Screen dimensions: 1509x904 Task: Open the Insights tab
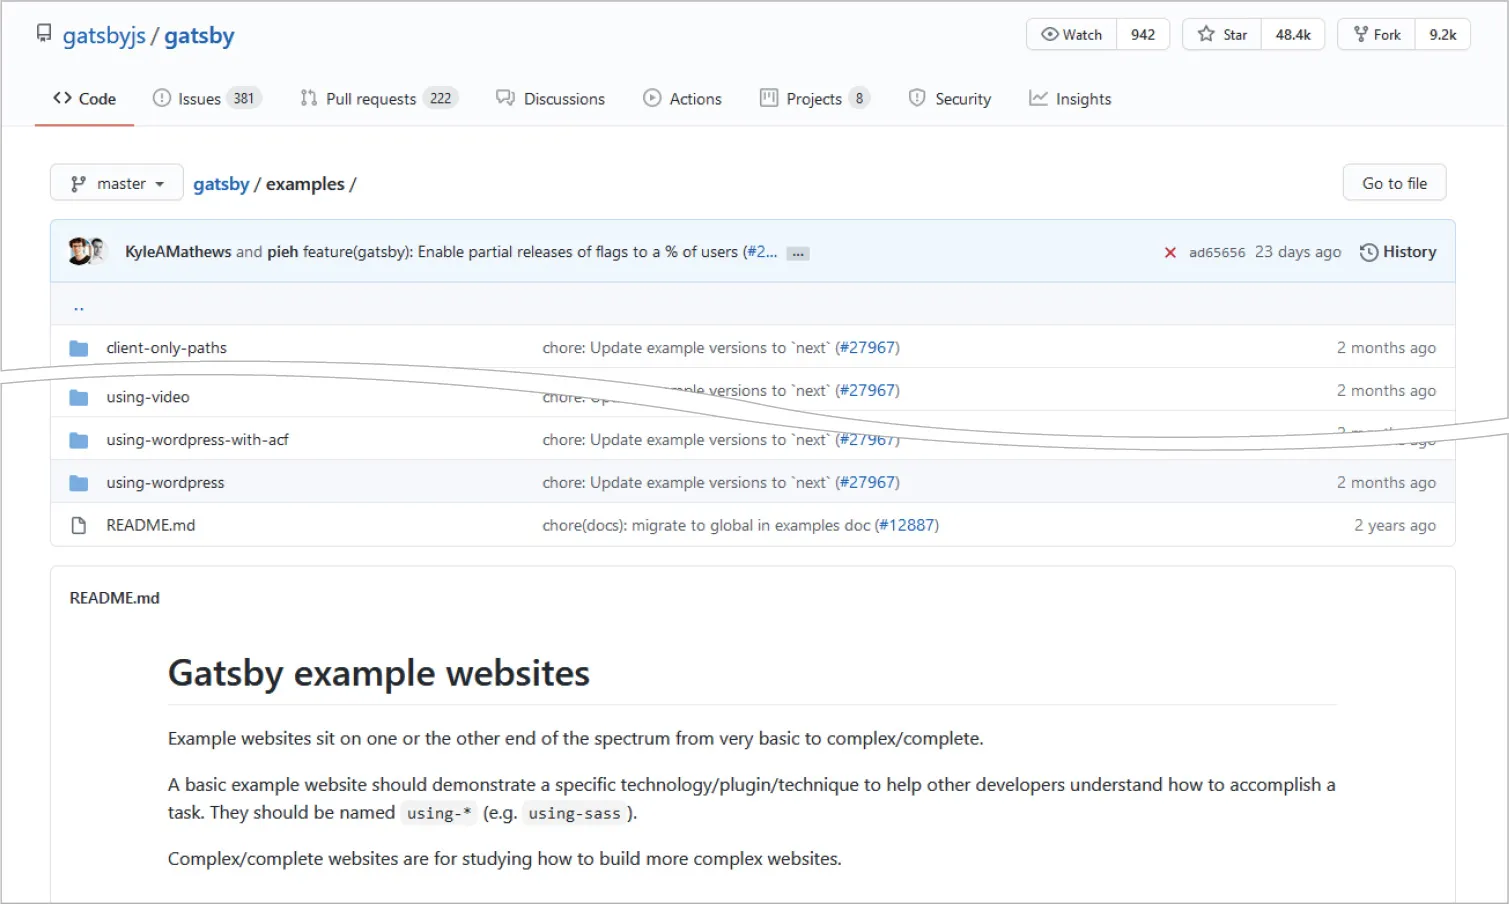click(1070, 98)
